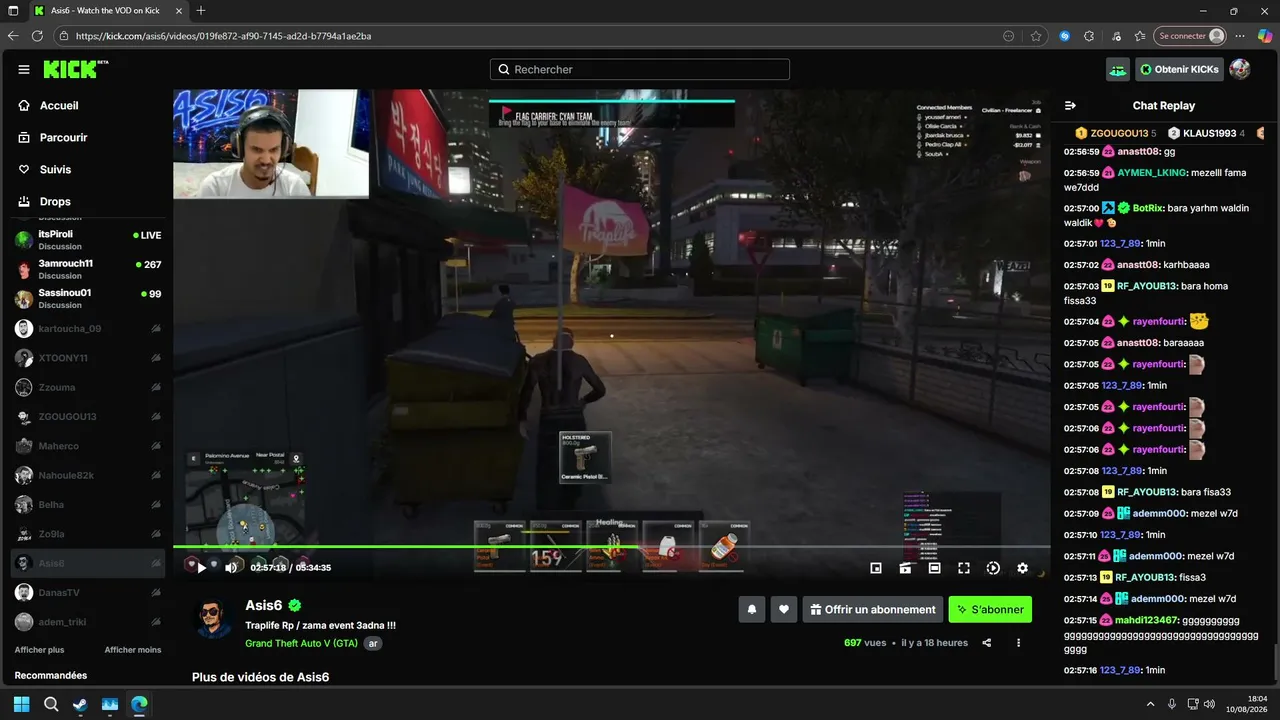This screenshot has width=1280, height=720.
Task: Collapse the Chat Replay panel
Action: point(1070,105)
